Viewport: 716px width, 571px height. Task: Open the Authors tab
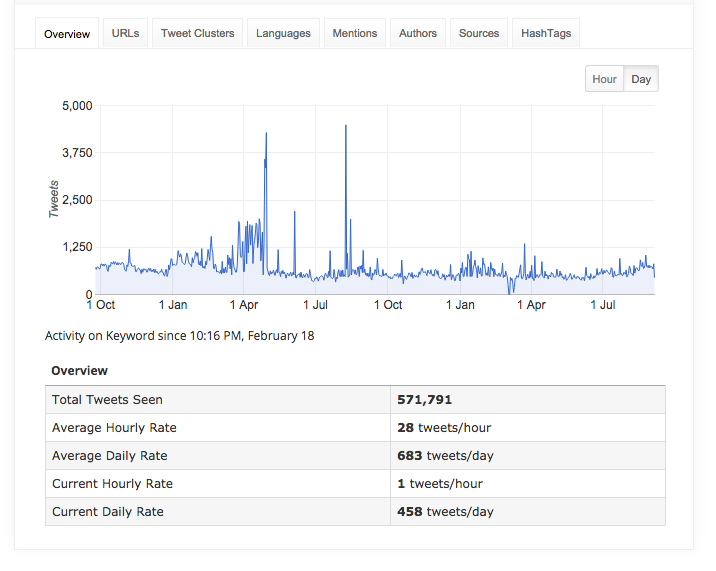[x=418, y=33]
